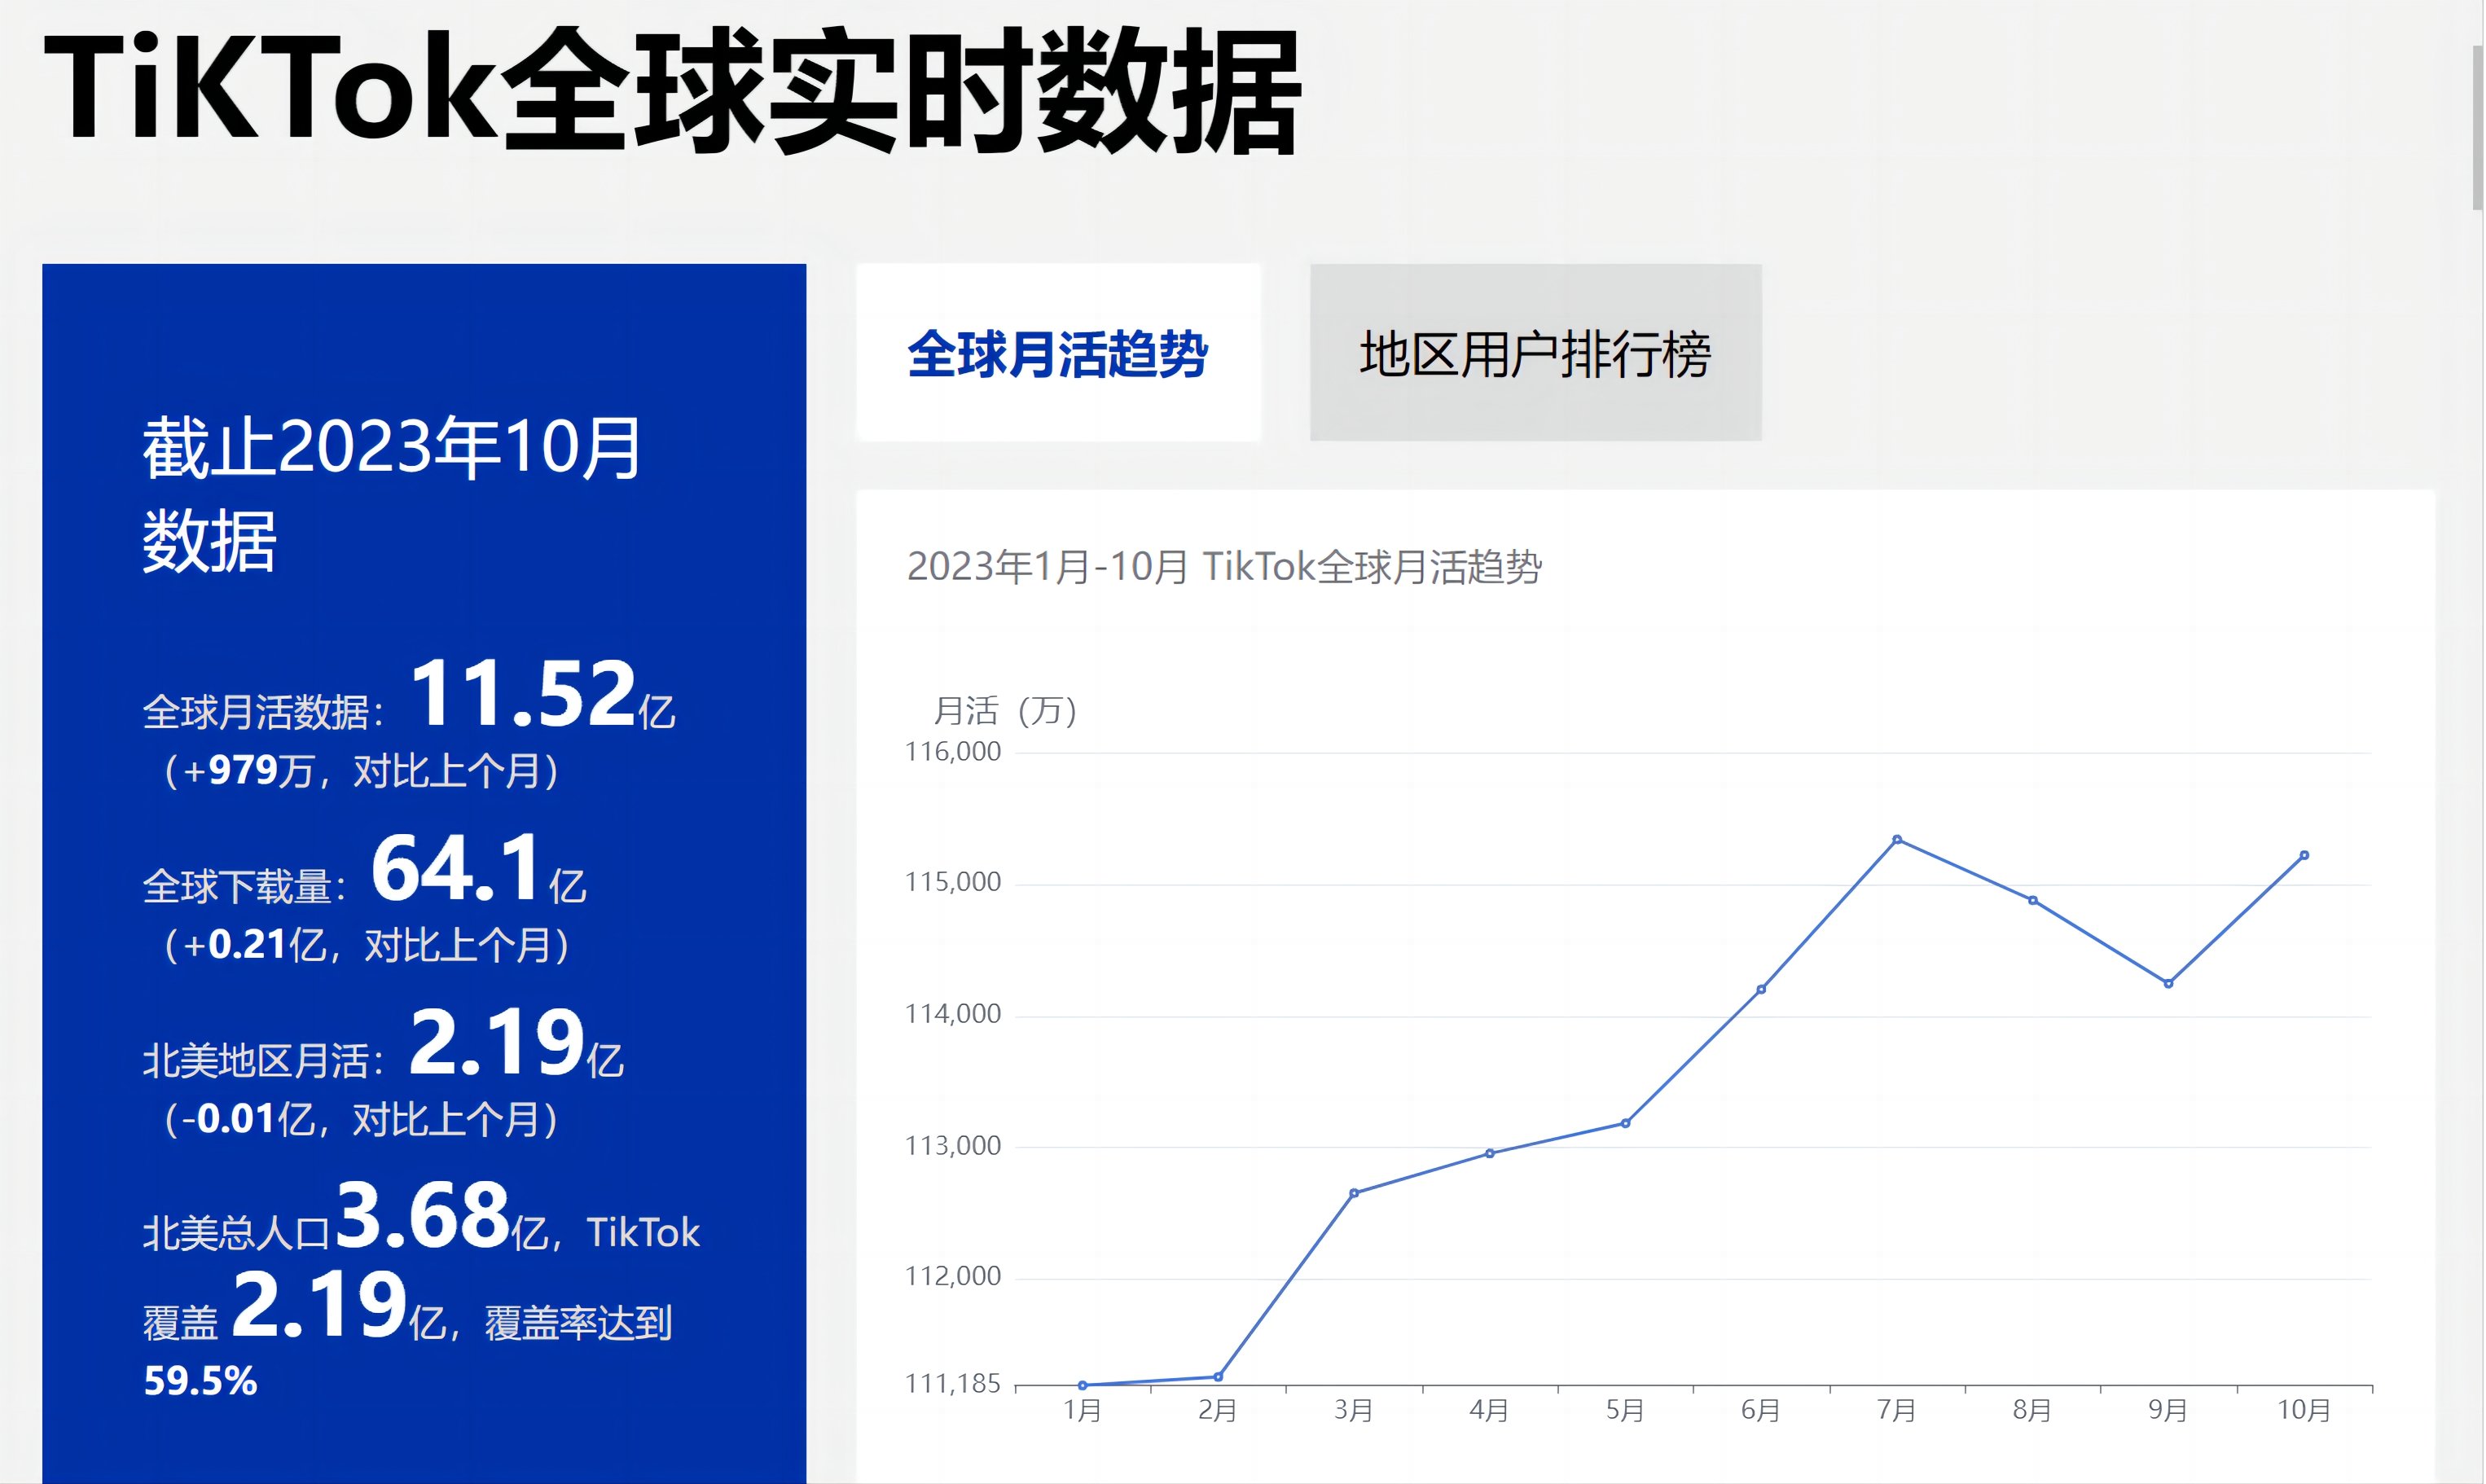Select the 9月 dip data point
The image size is (2486, 1484).
[2168, 983]
